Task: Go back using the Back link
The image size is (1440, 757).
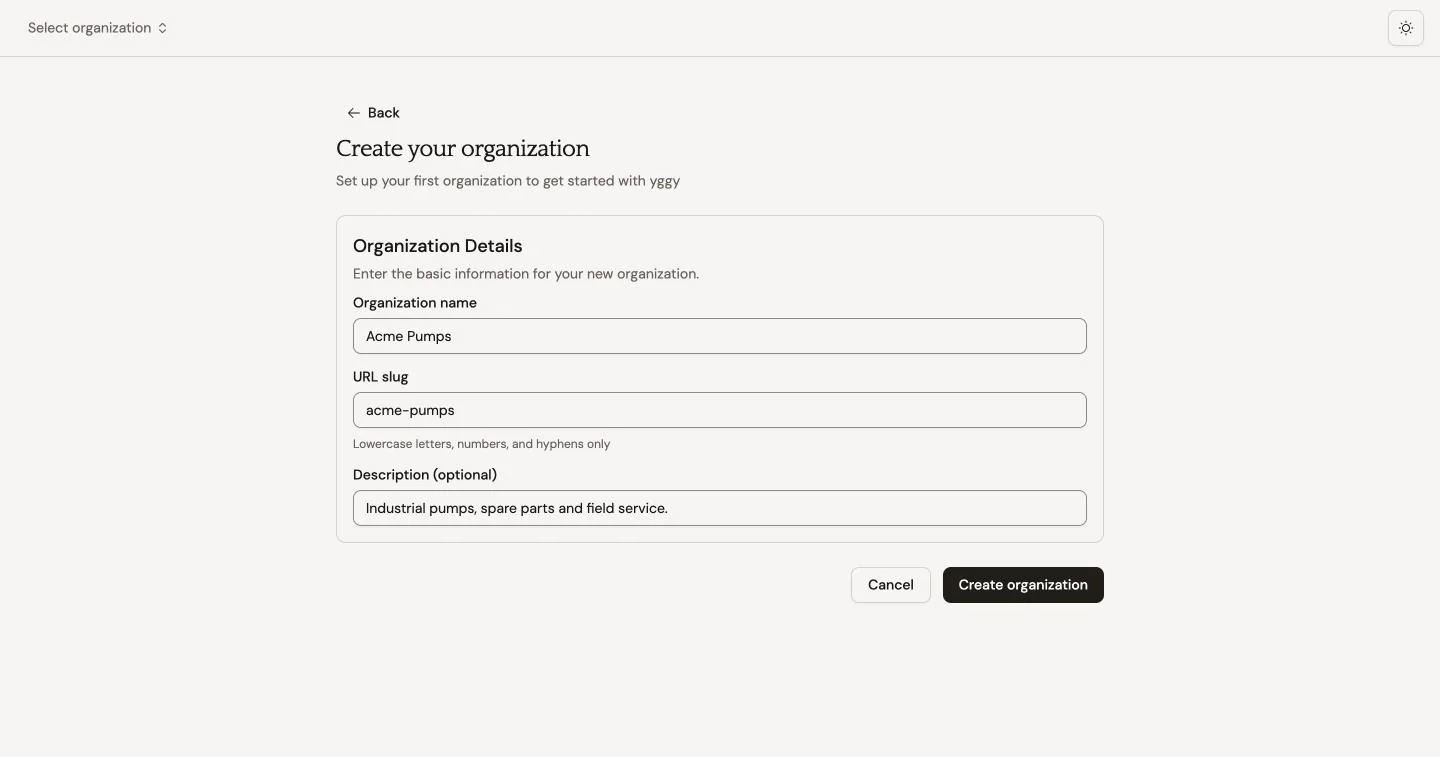Action: [x=373, y=113]
